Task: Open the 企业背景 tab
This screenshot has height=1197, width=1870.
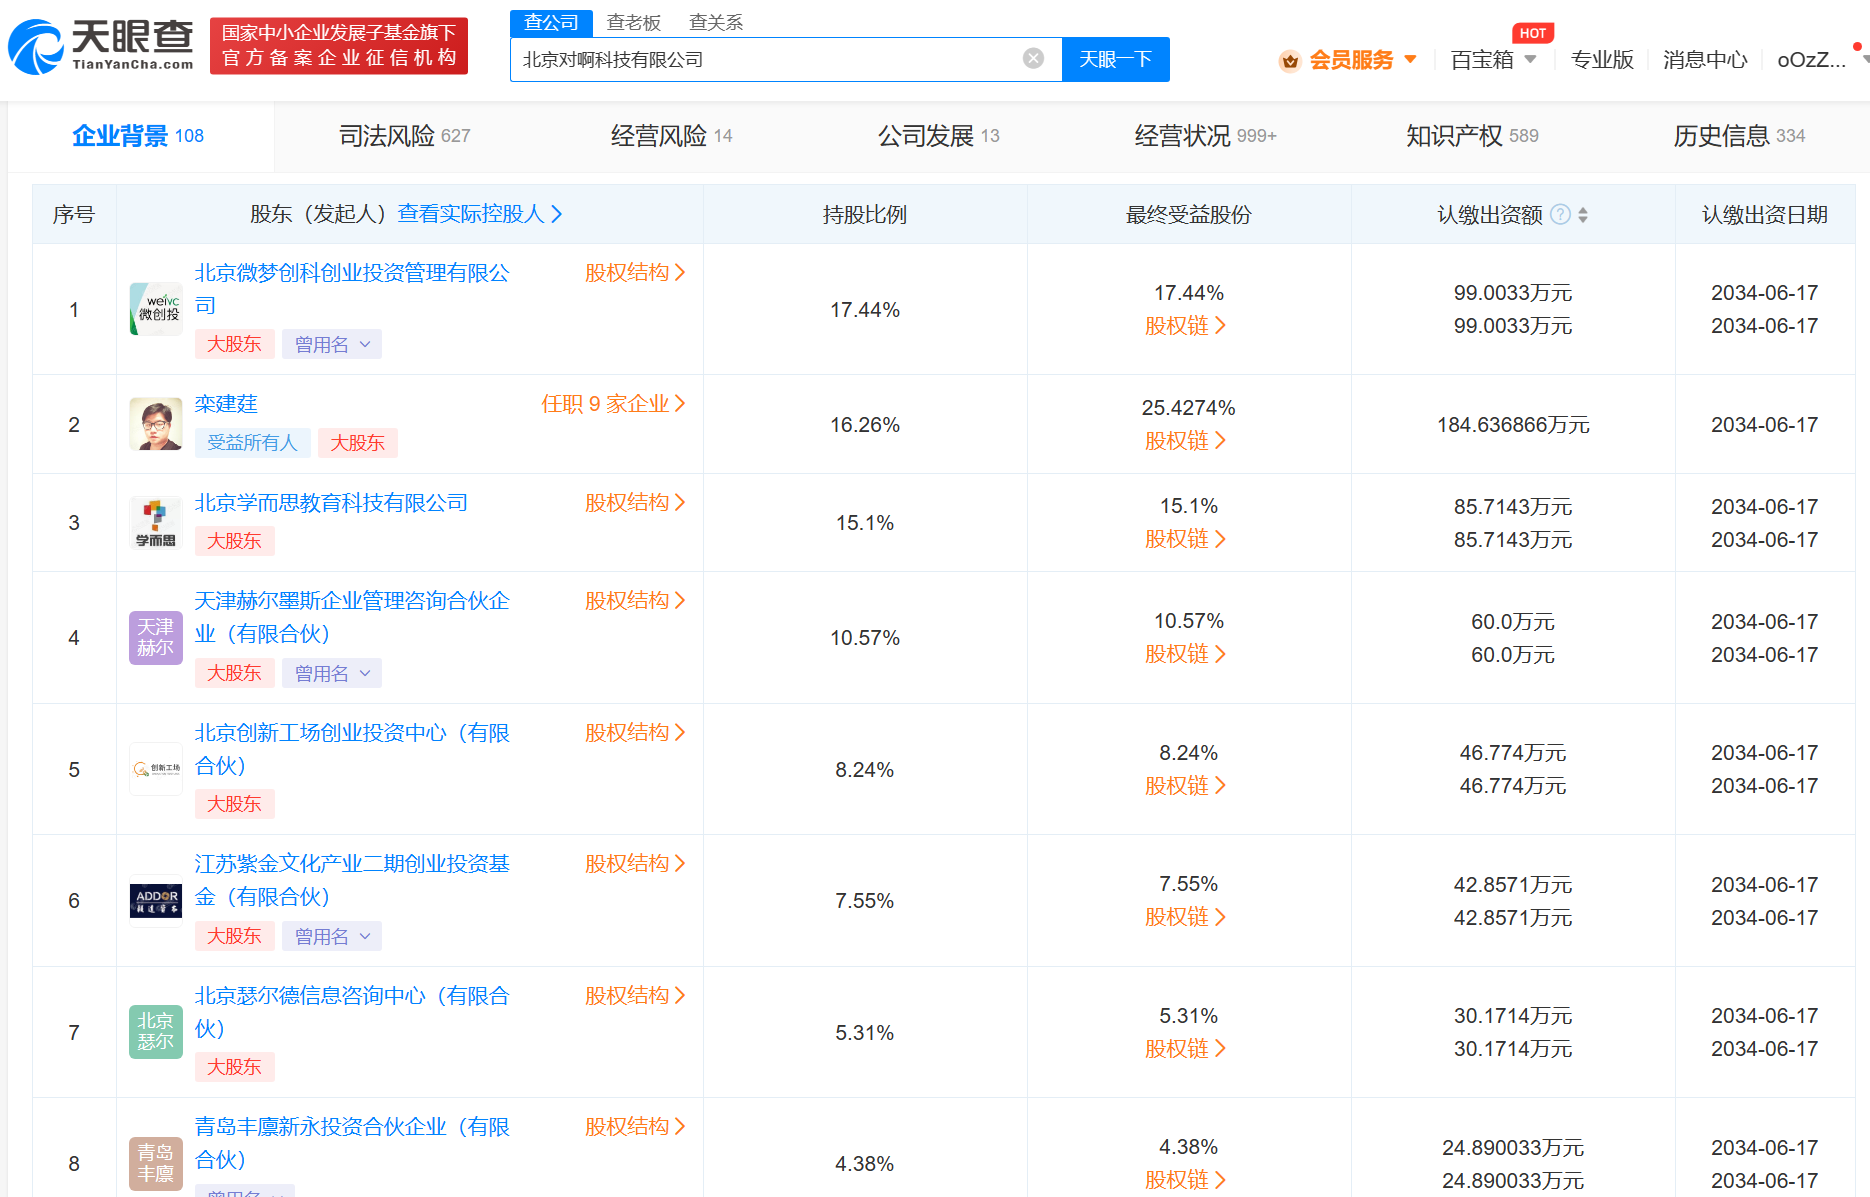Action: 139,136
